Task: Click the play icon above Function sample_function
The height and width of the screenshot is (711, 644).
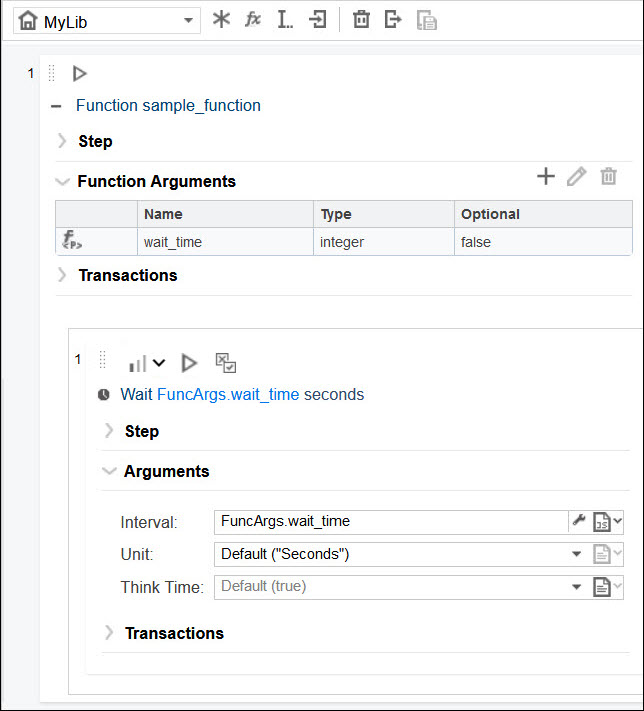Action: (x=80, y=73)
